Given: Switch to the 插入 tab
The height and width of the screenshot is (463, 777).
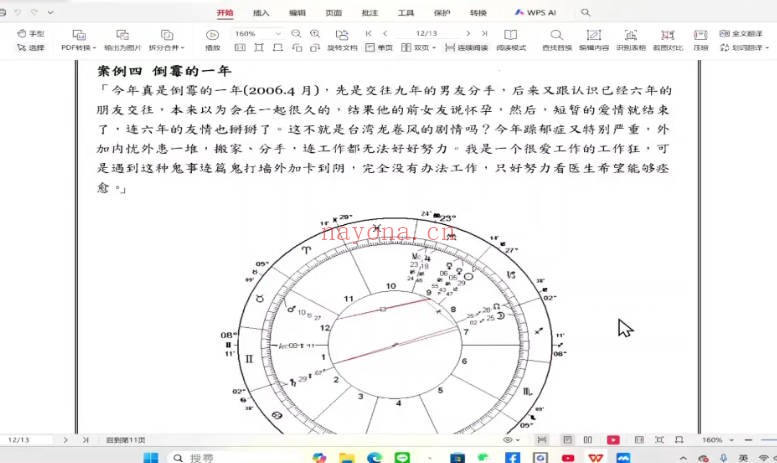Looking at the screenshot, I should click(261, 13).
